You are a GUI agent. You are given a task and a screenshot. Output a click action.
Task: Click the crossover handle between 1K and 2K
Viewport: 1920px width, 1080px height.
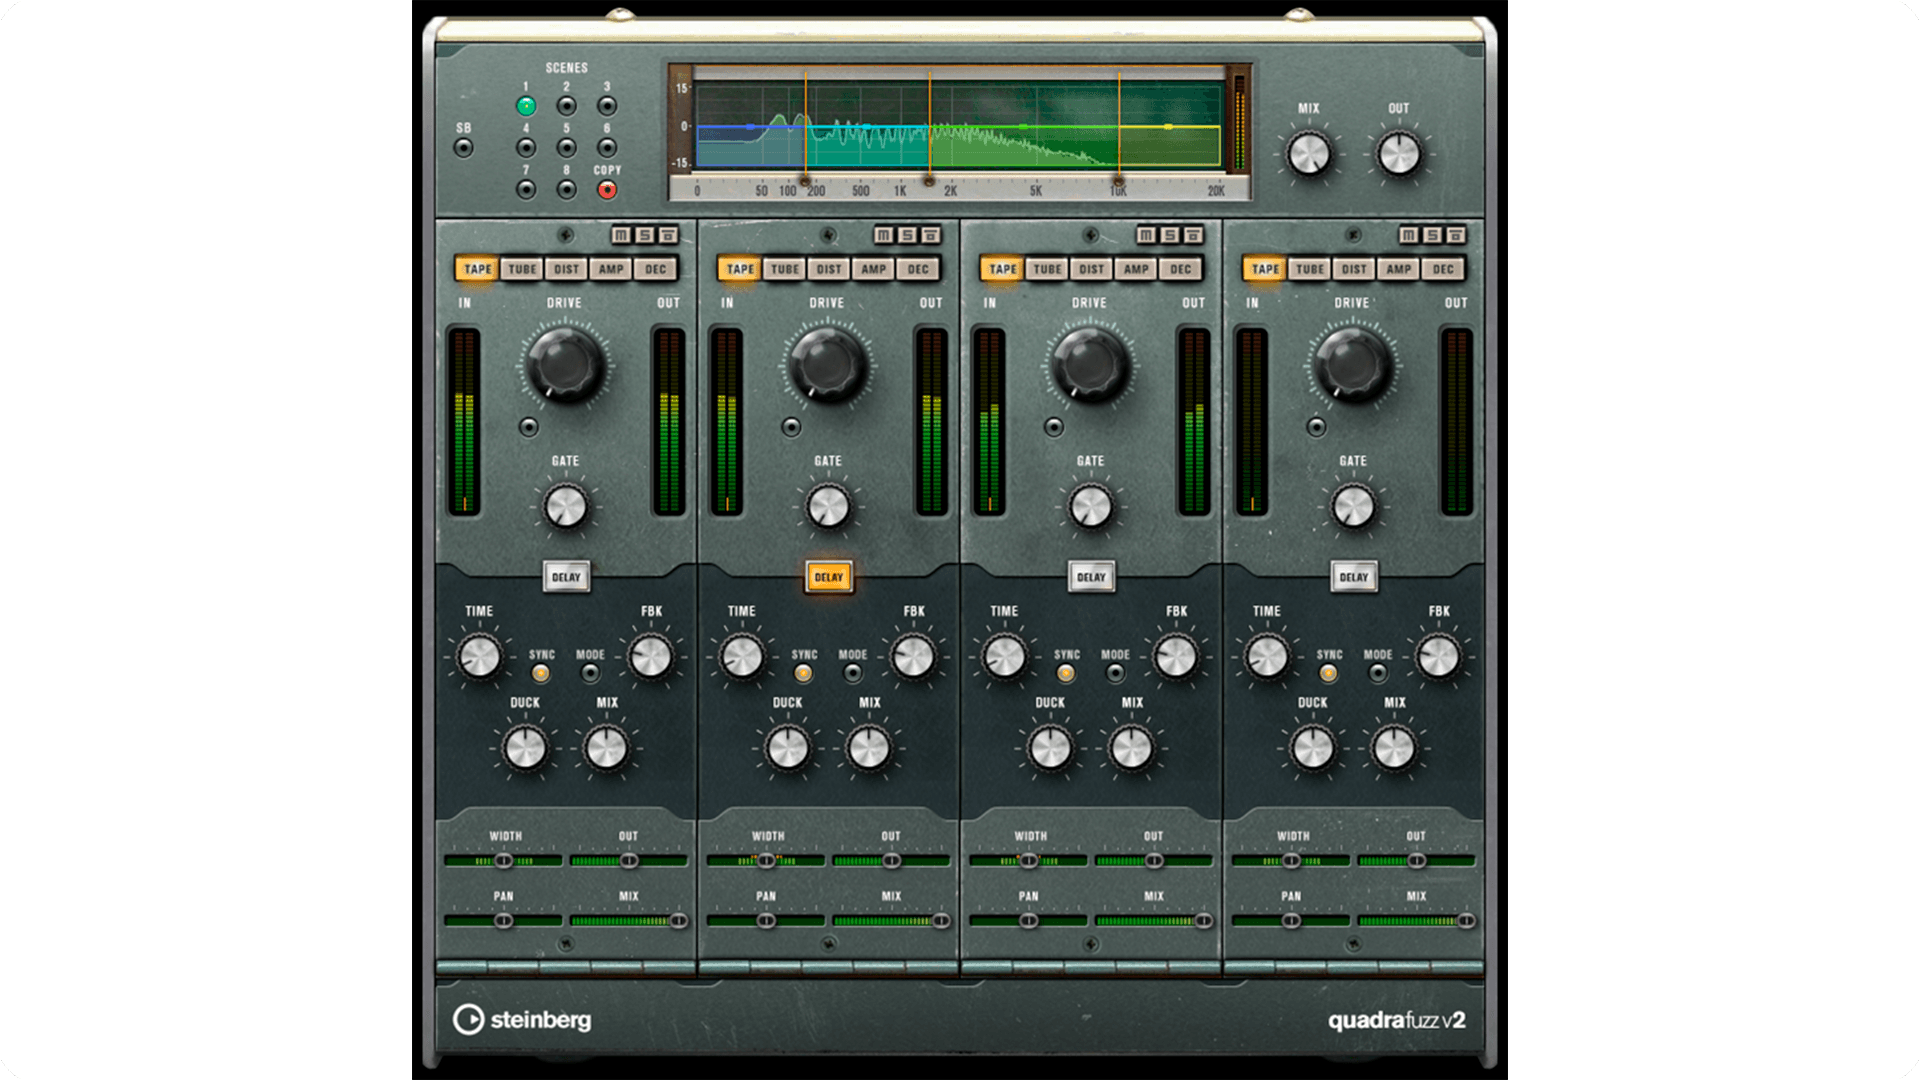point(929,181)
